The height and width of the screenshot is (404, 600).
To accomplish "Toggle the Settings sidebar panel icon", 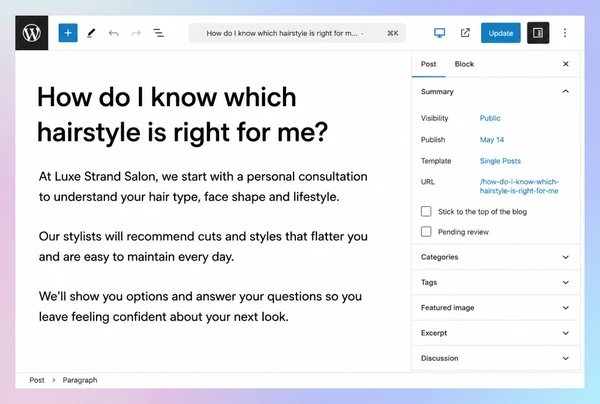I will (x=538, y=33).
